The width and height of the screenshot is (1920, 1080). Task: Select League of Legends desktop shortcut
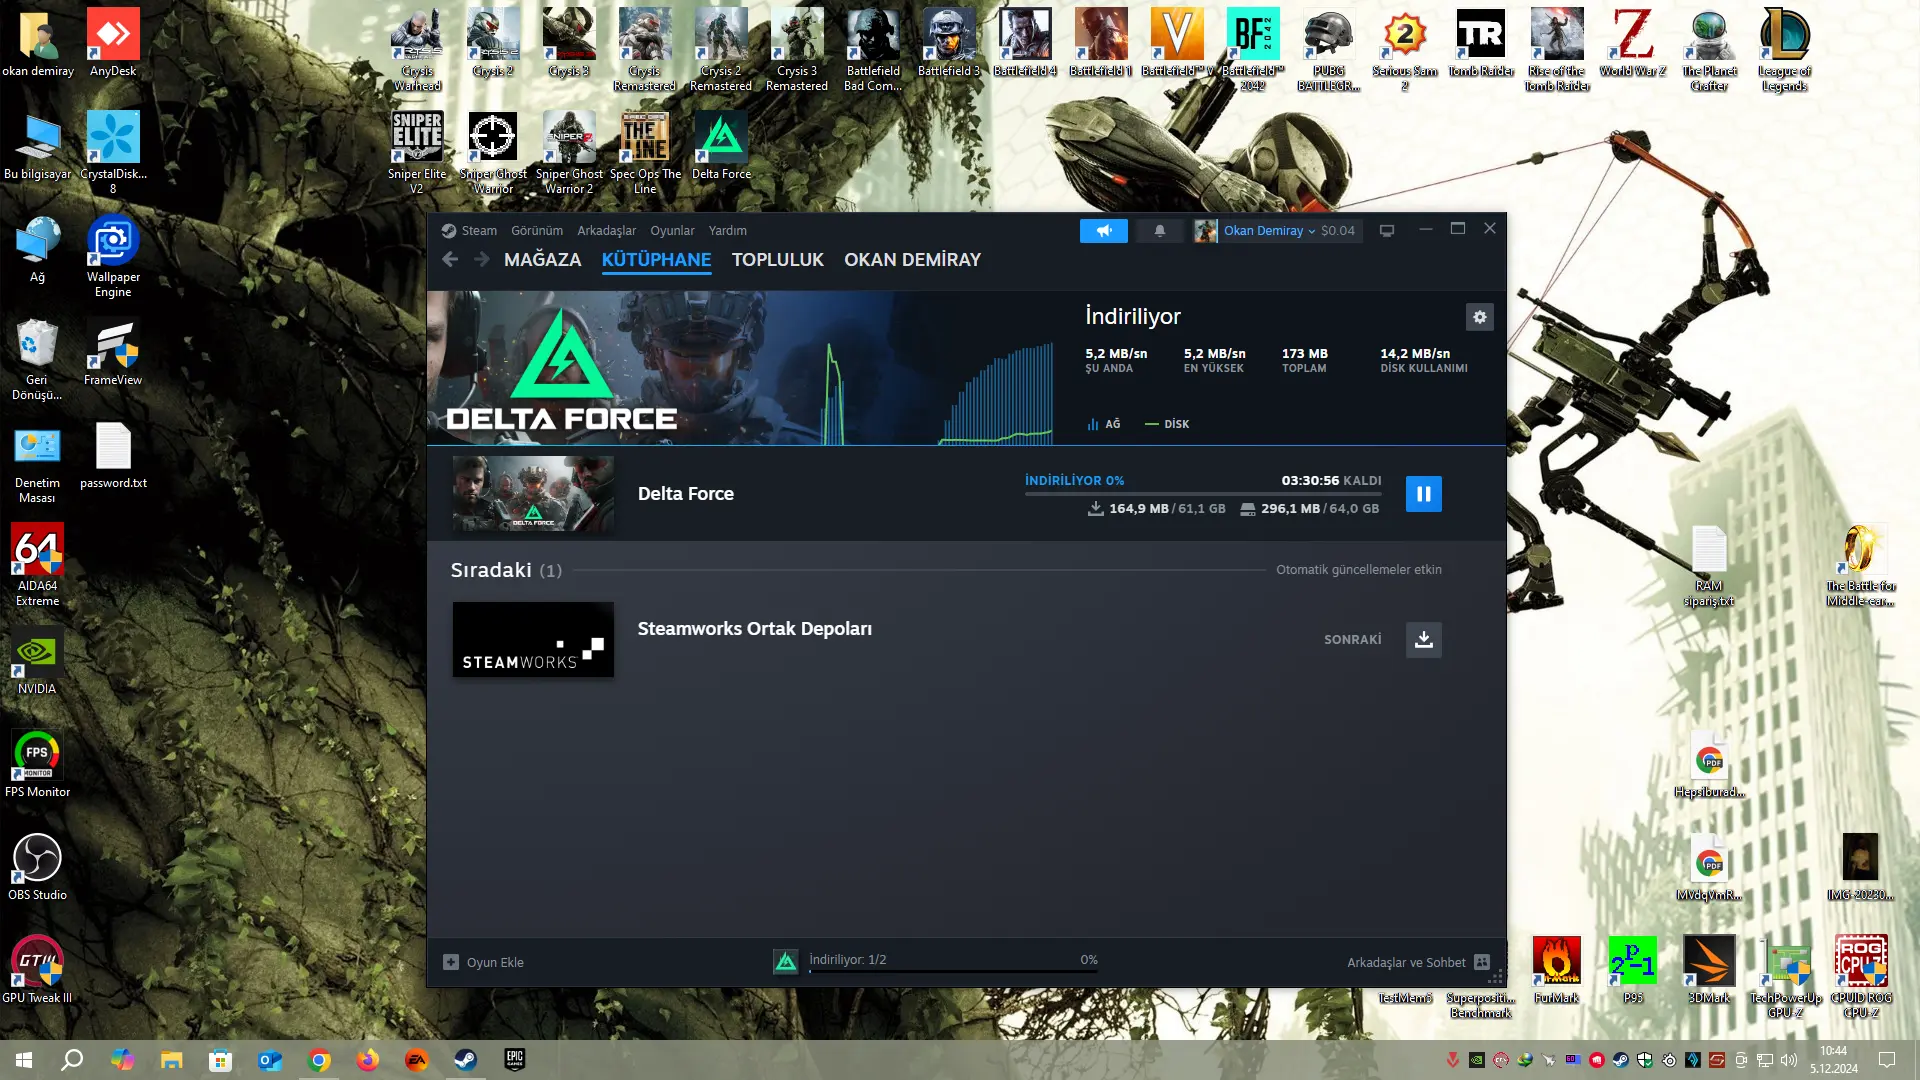point(1785,50)
